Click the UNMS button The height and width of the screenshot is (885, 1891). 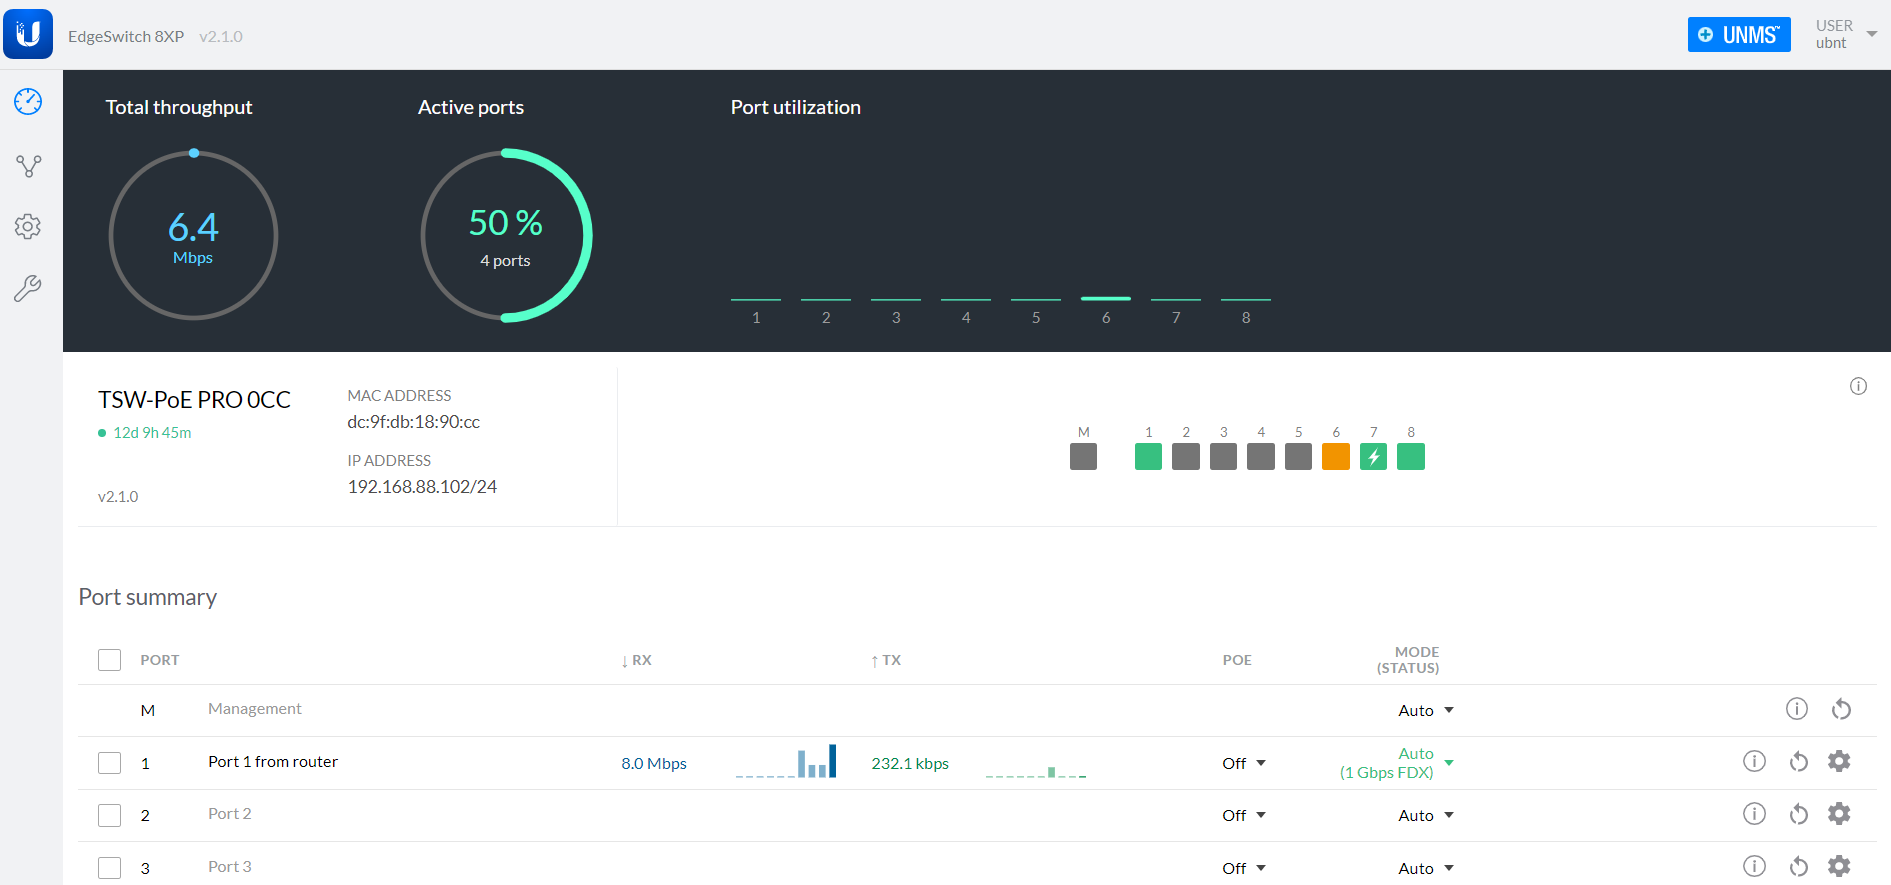tap(1739, 34)
